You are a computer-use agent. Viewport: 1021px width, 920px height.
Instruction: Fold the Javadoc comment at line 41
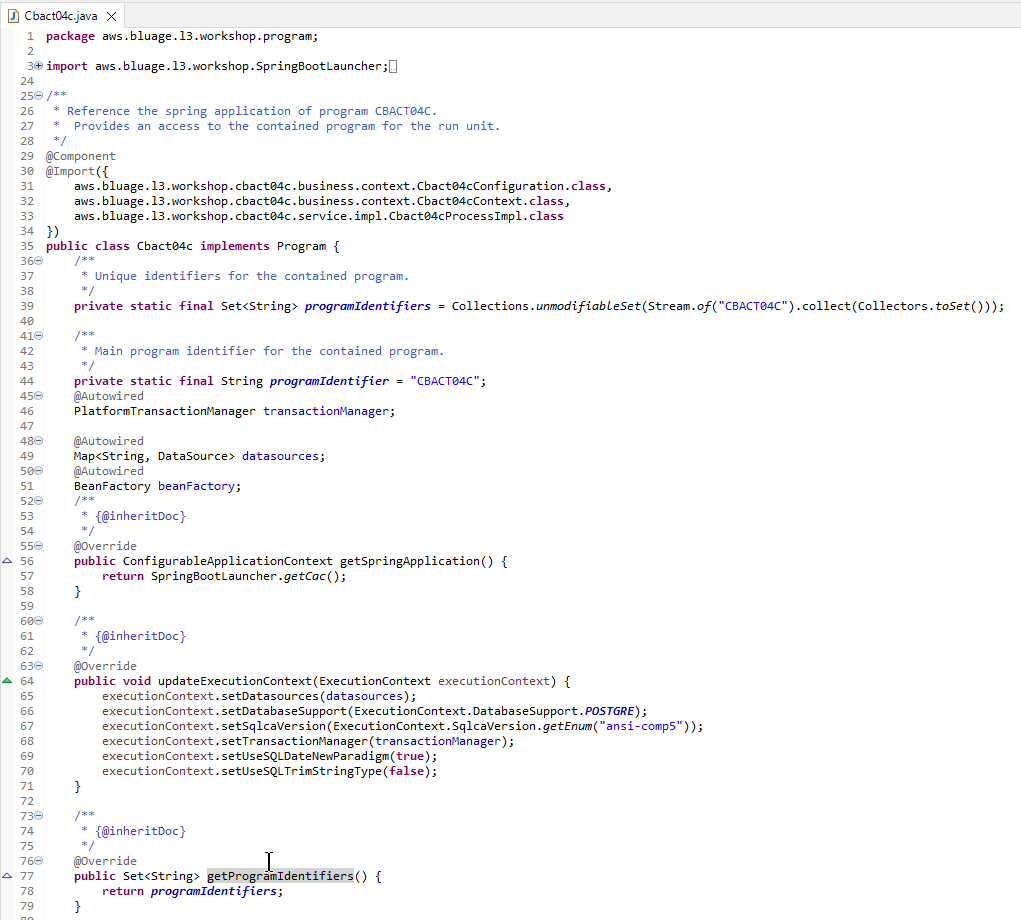pos(38,336)
